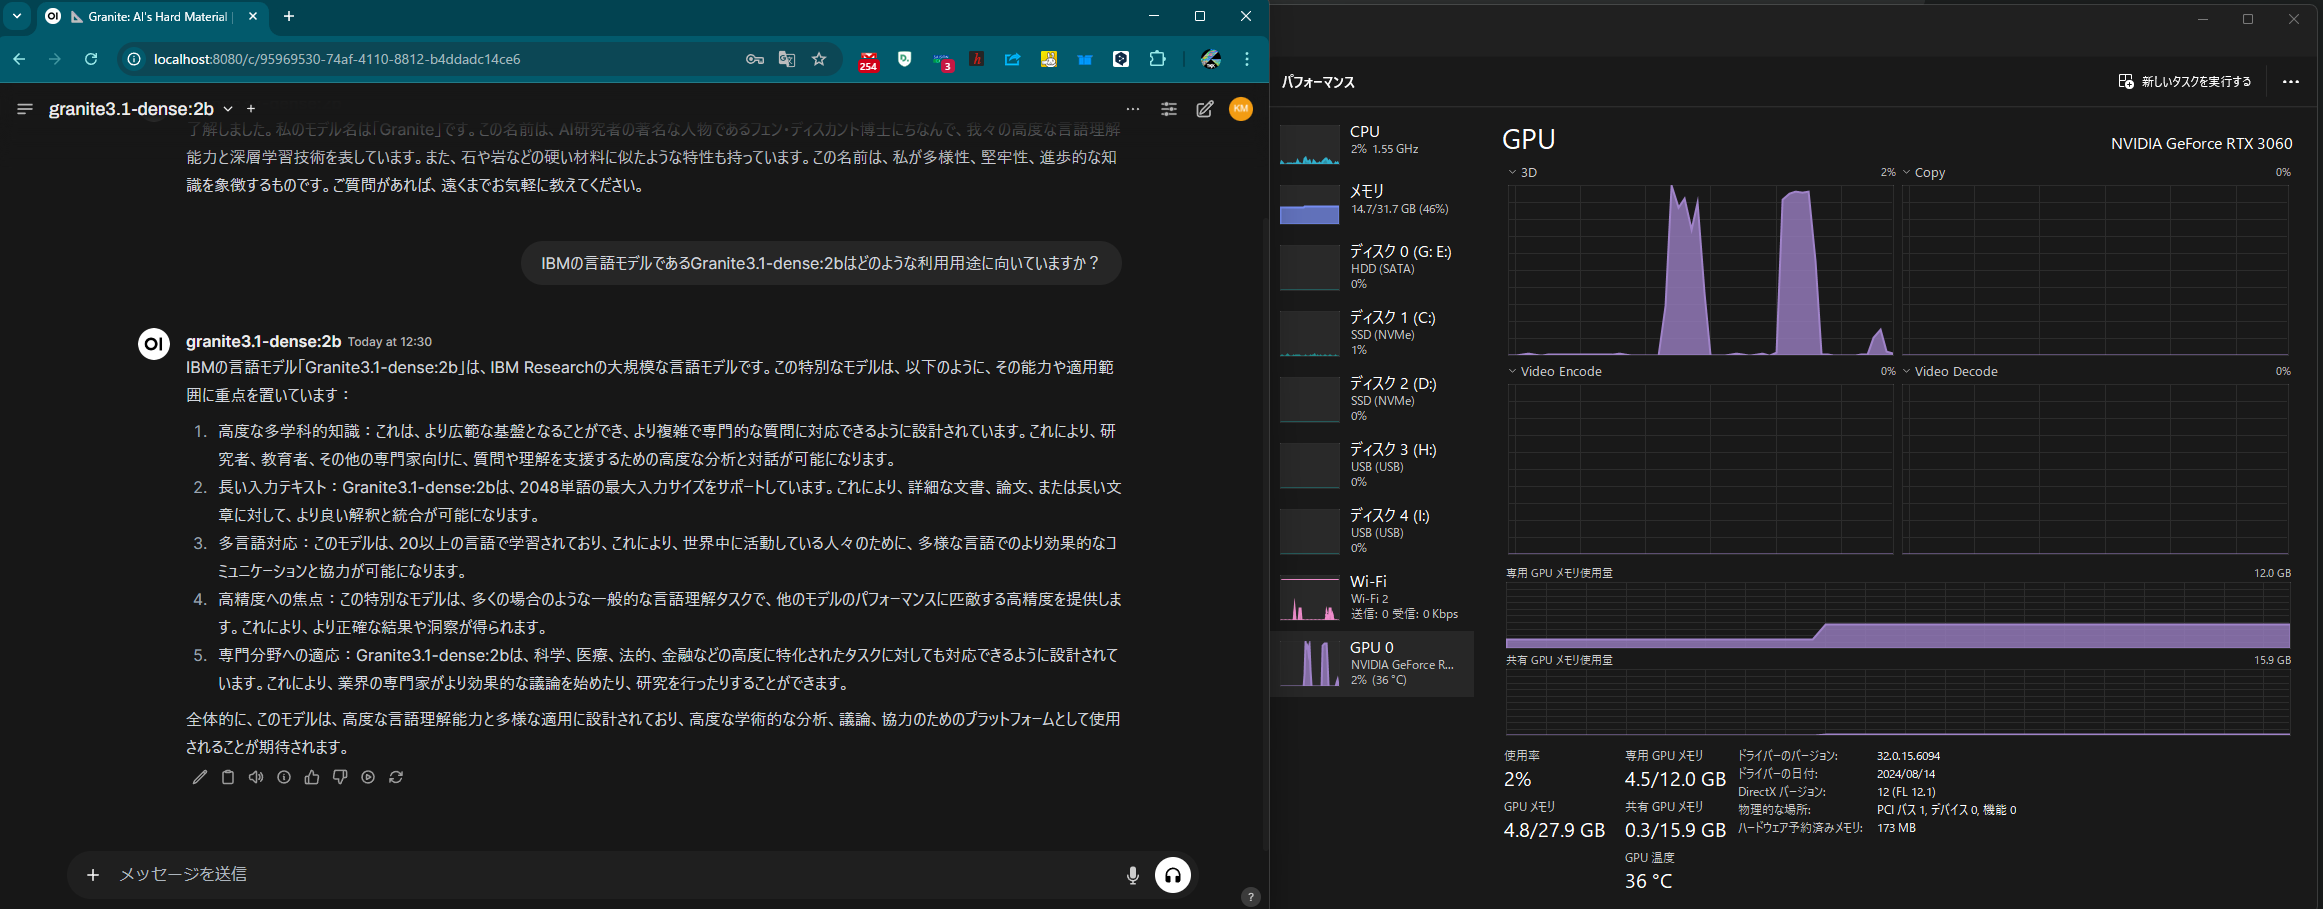Viewport: 2323px width, 909px height.
Task: Open the granite3.1-dense:2b model selector
Action: point(138,109)
